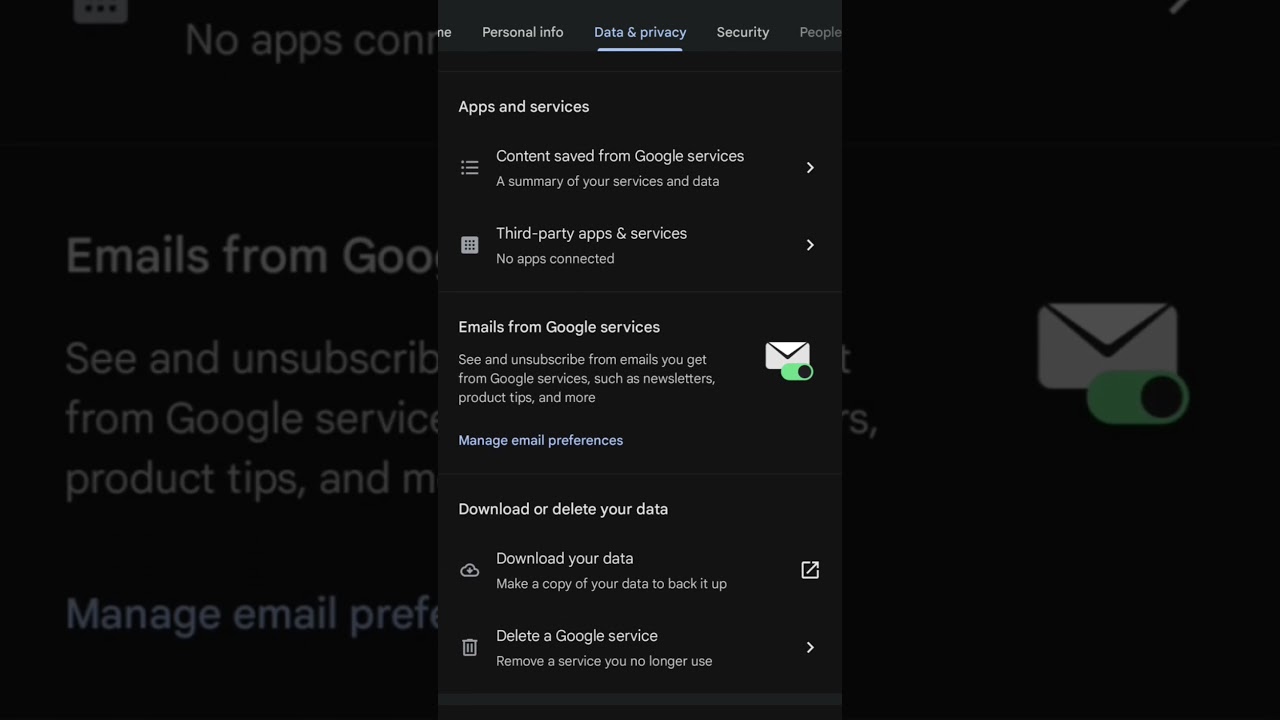Click the Emails from Google services heading
This screenshot has height=720, width=1280.
559,327
